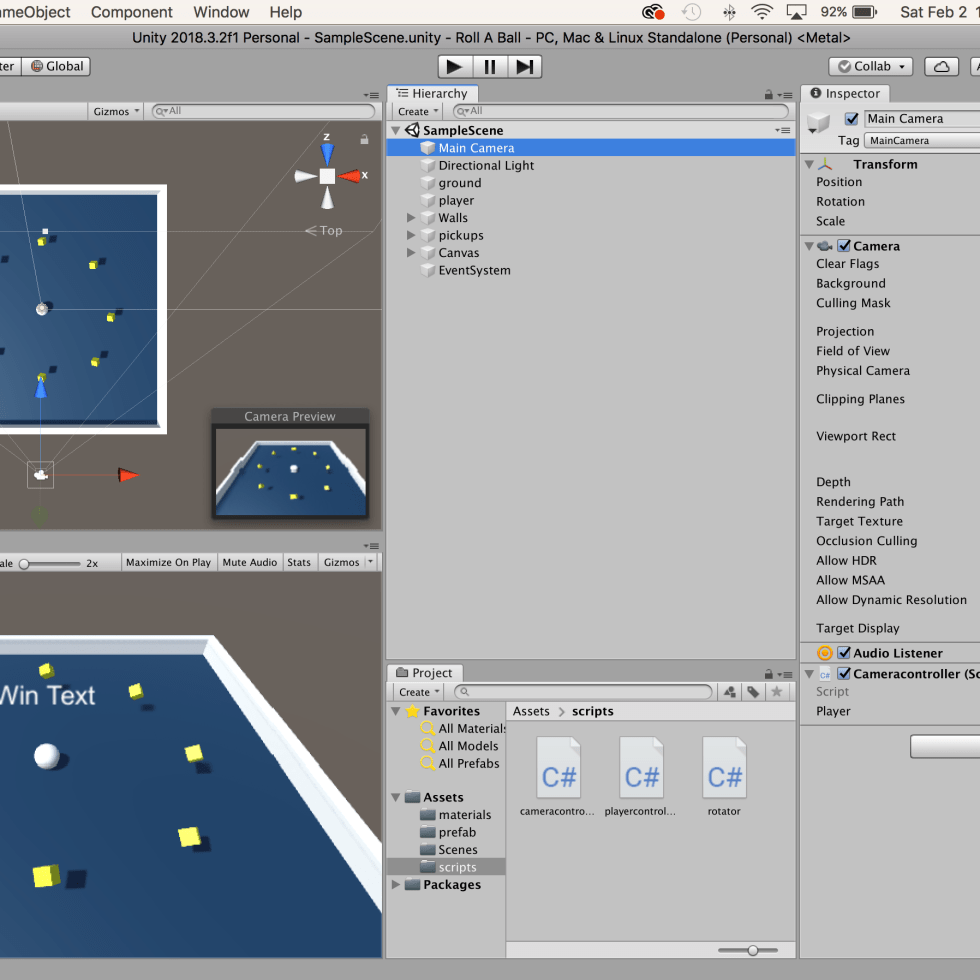
Task: Open the cloud Services button
Action: pyautogui.click(x=941, y=66)
